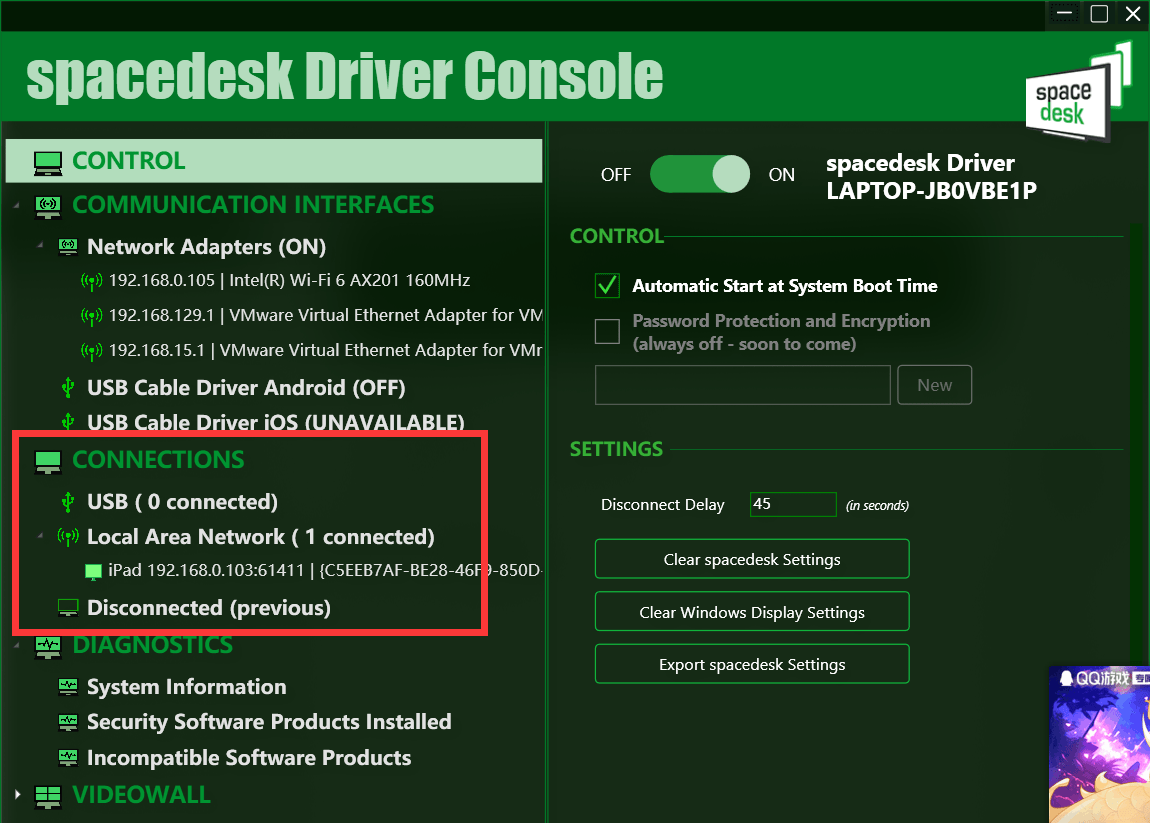The image size is (1150, 823).
Task: Select Local Area Network ( 1 connected)
Action: tap(260, 537)
